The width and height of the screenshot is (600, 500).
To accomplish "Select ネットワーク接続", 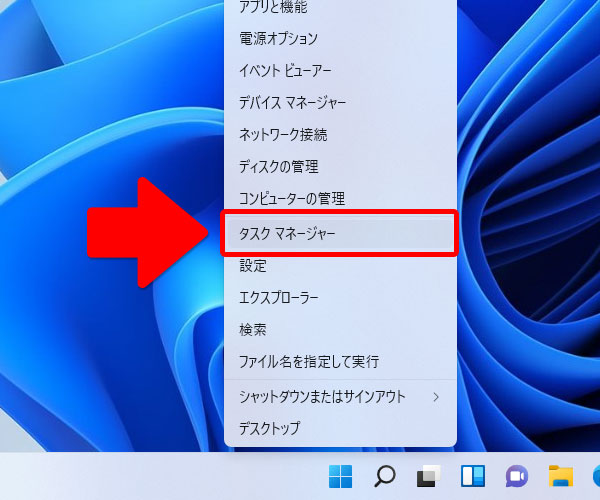I will coord(340,135).
